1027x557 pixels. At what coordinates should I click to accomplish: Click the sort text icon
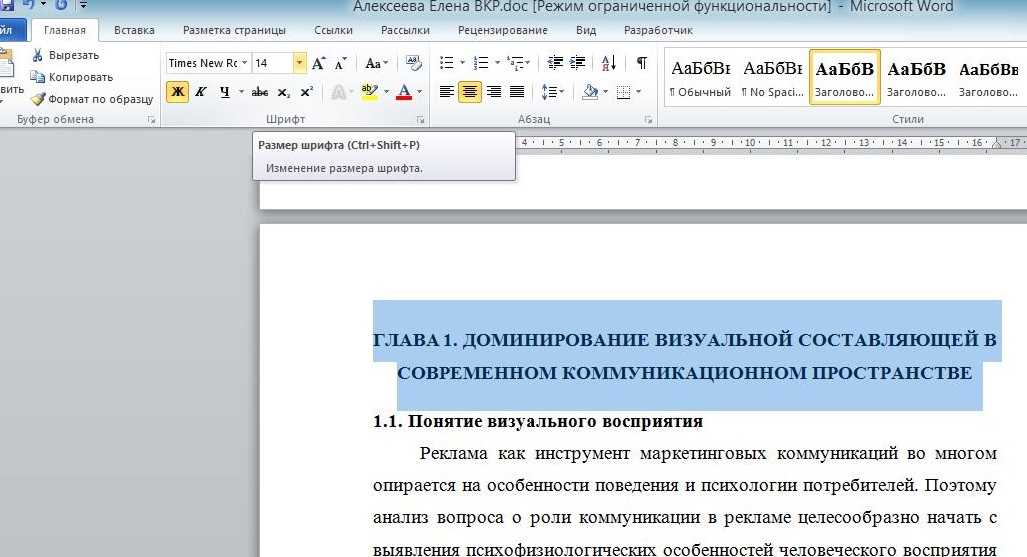[x=609, y=63]
